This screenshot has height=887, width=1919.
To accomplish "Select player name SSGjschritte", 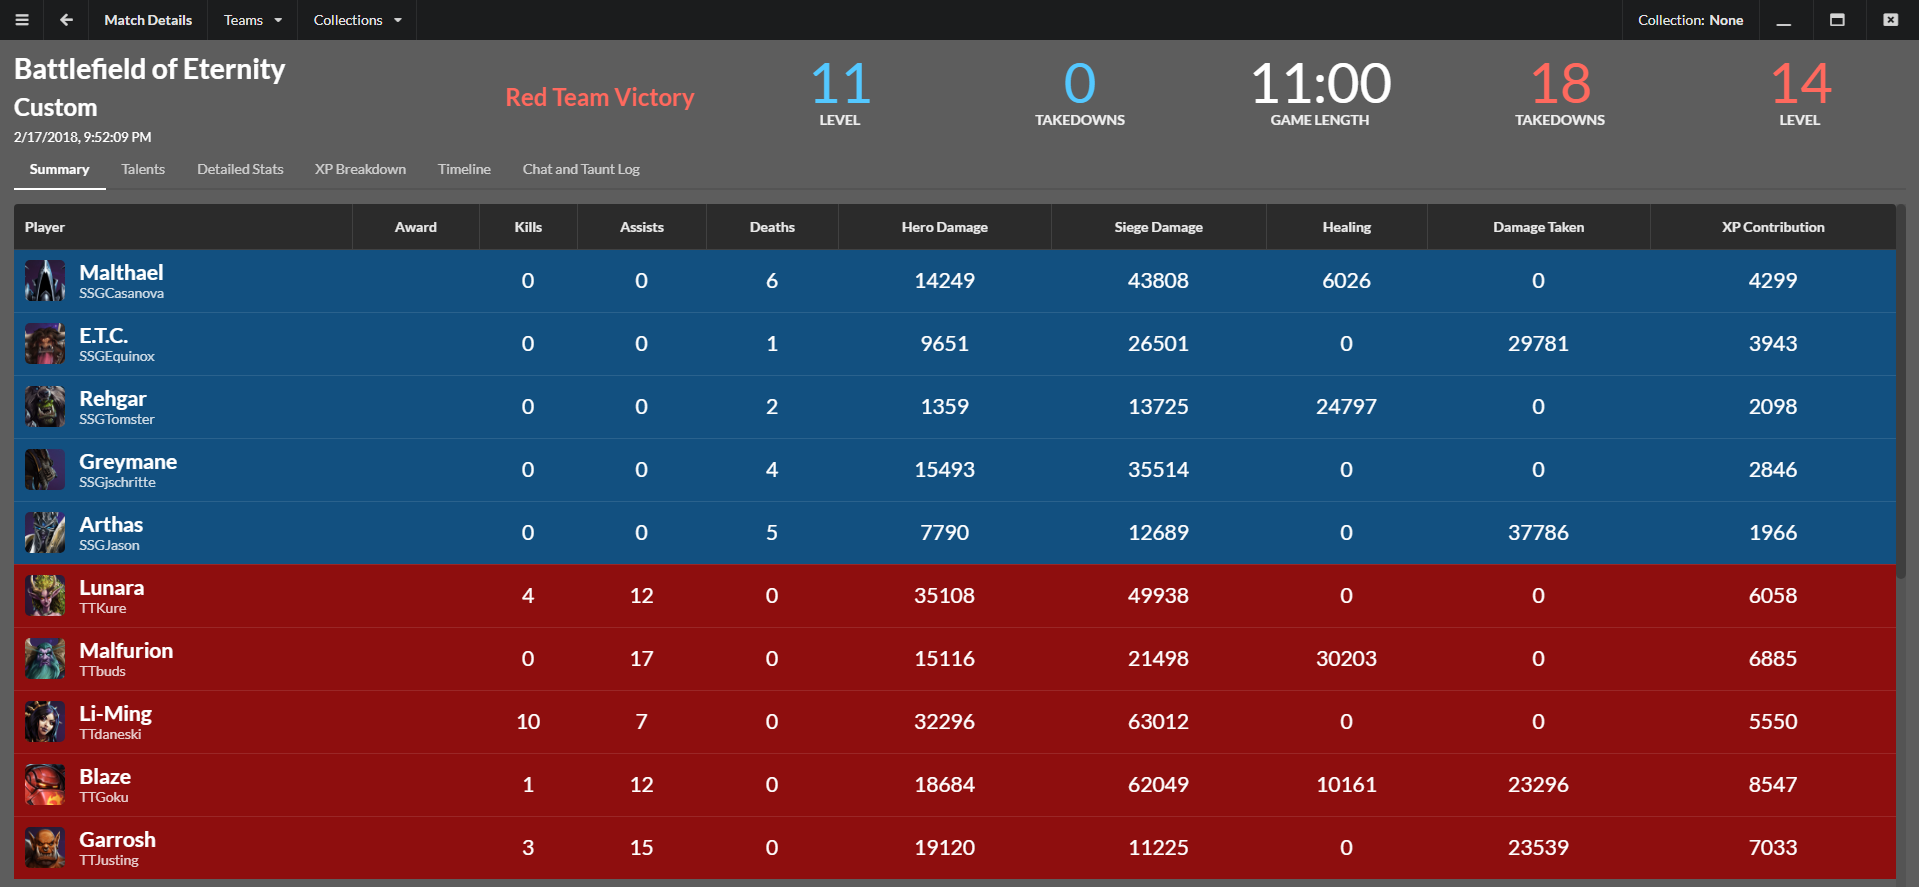I will (x=118, y=483).
